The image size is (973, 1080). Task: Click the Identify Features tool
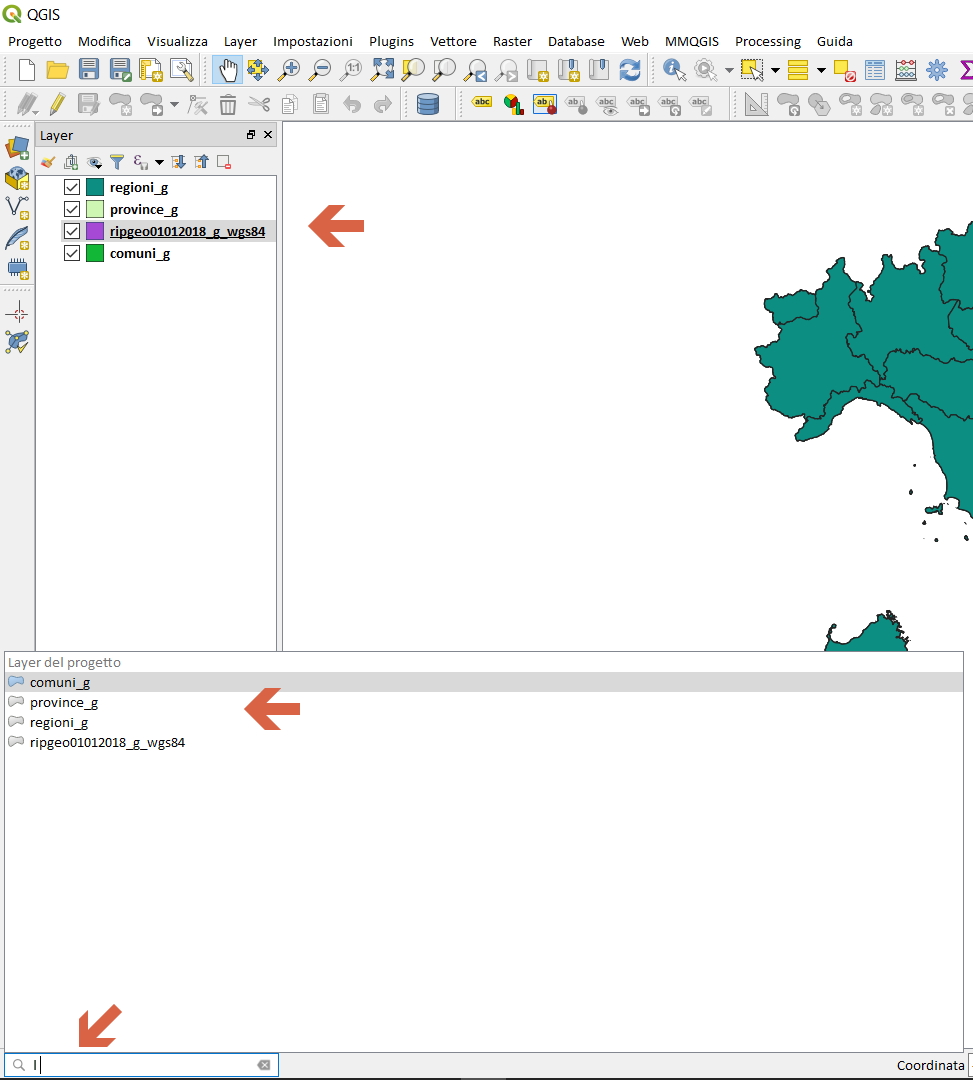675,70
